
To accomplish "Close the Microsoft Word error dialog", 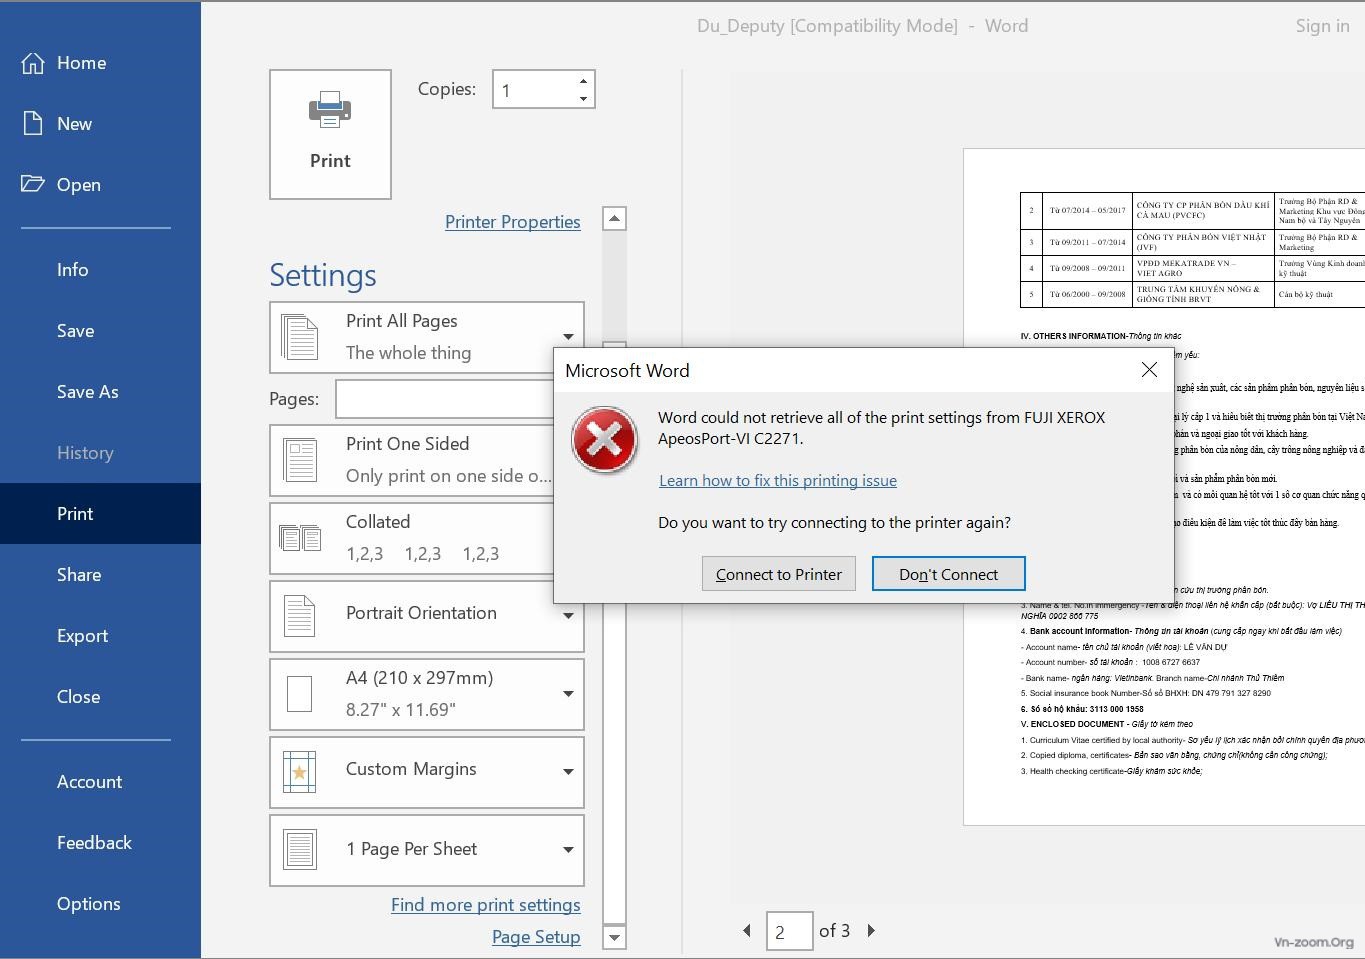I will click(1149, 370).
